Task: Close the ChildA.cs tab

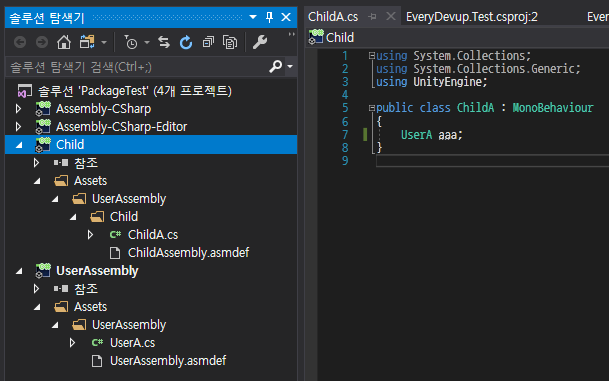Action: (x=391, y=16)
